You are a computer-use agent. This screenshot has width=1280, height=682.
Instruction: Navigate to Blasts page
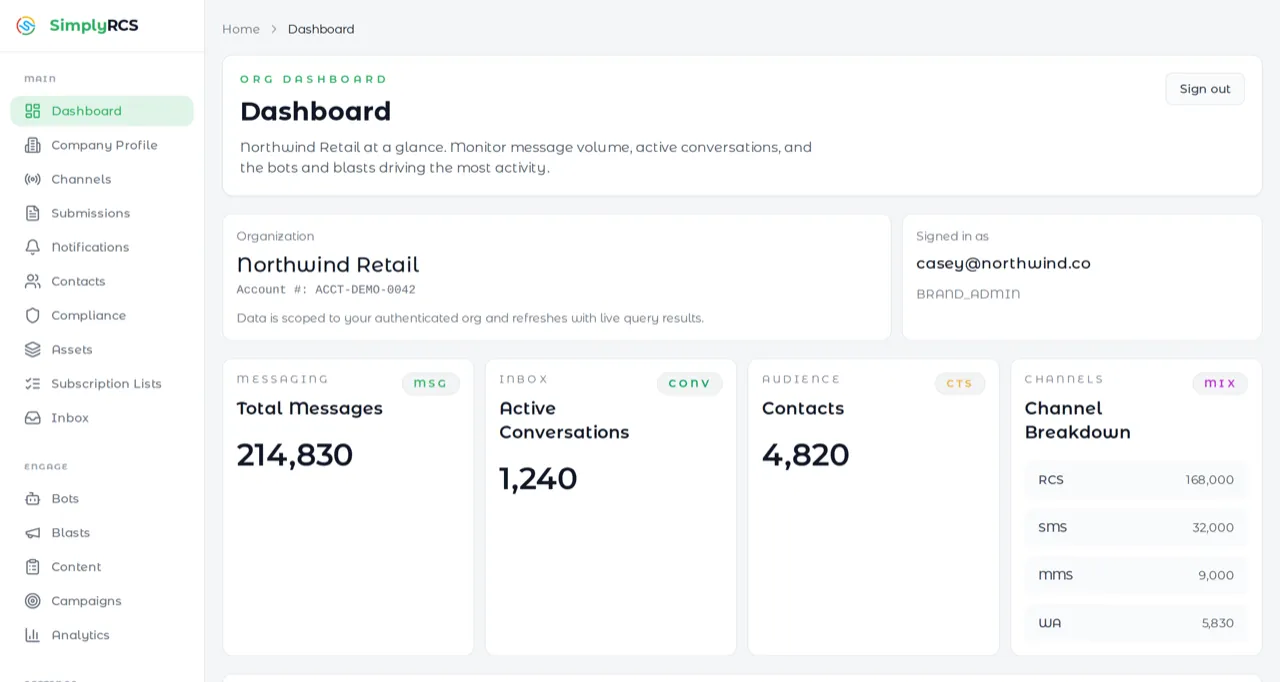[x=102, y=532]
